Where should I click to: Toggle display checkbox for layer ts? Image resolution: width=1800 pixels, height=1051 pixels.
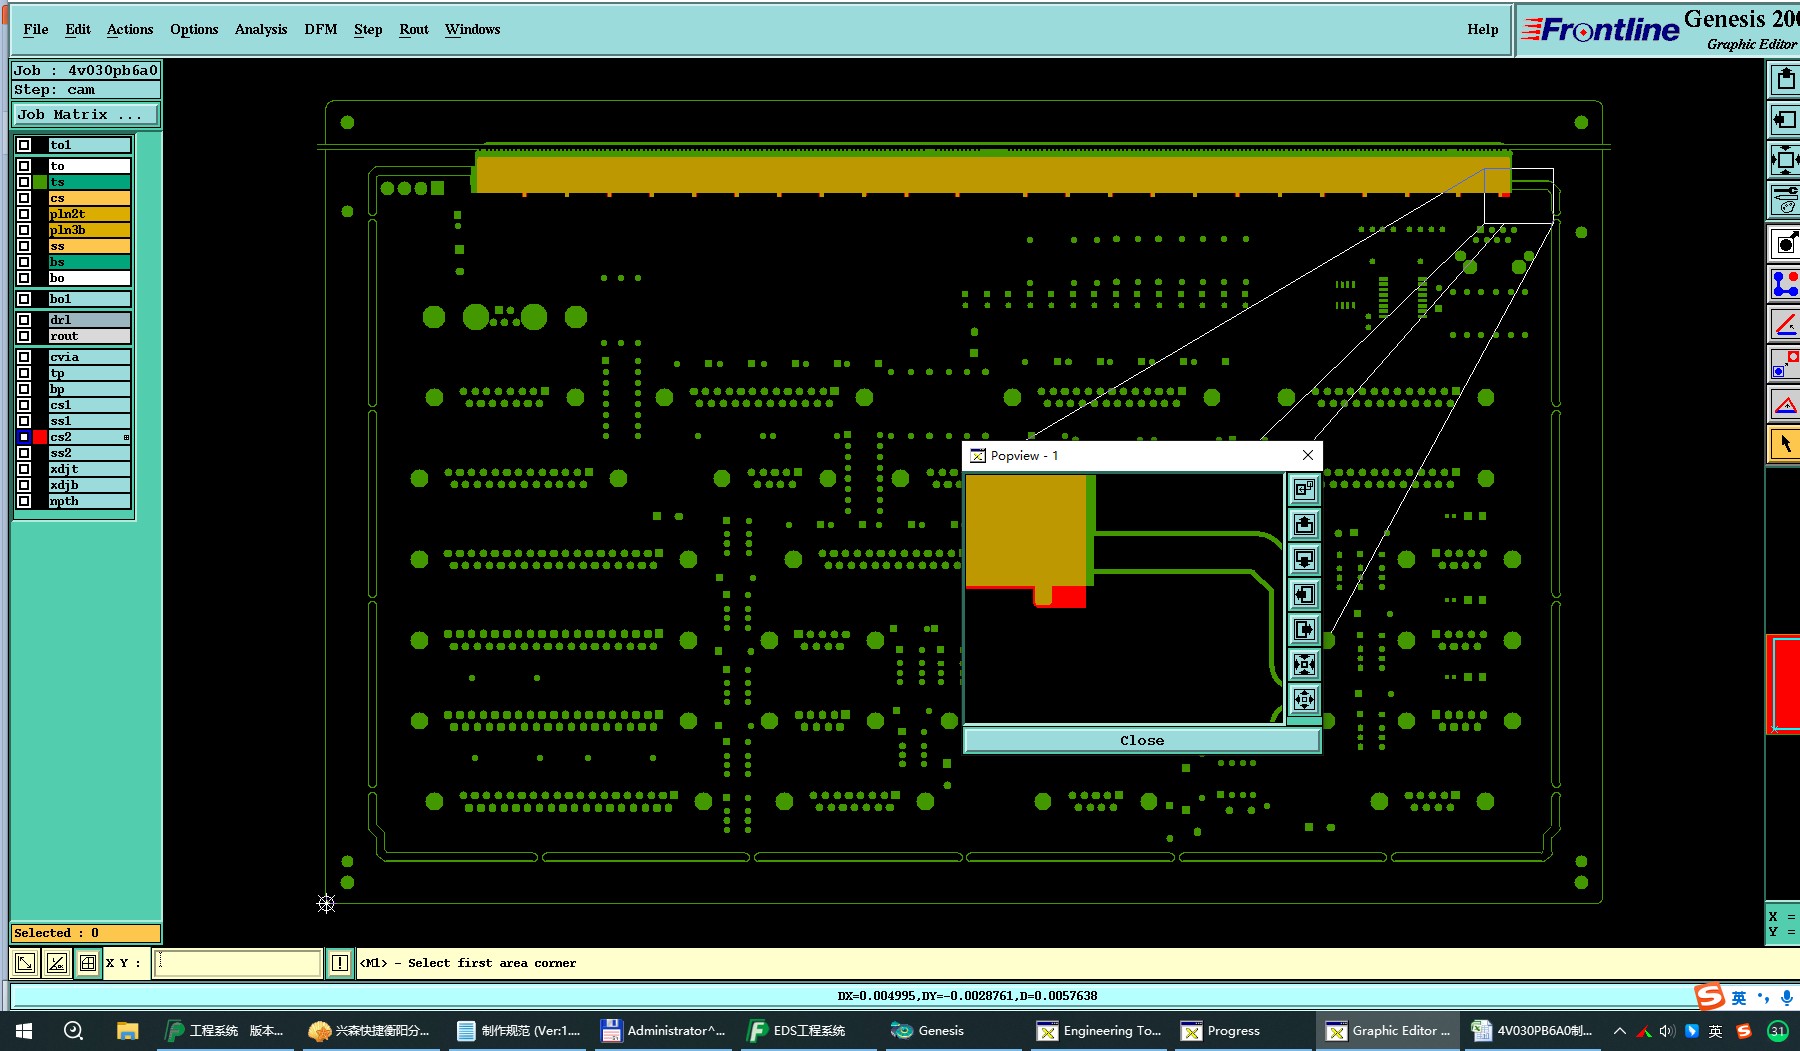point(24,182)
